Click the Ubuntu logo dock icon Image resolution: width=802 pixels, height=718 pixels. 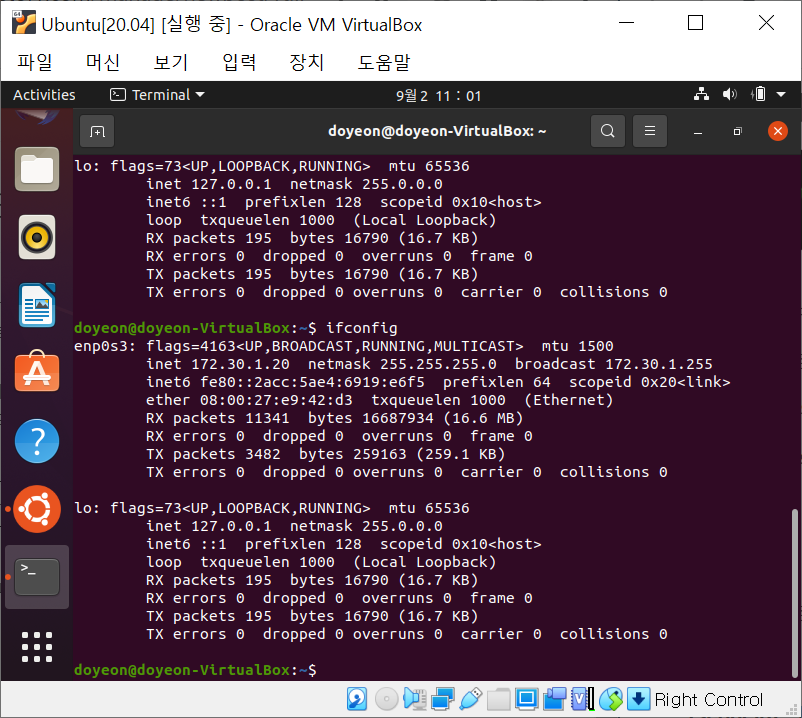point(37,509)
